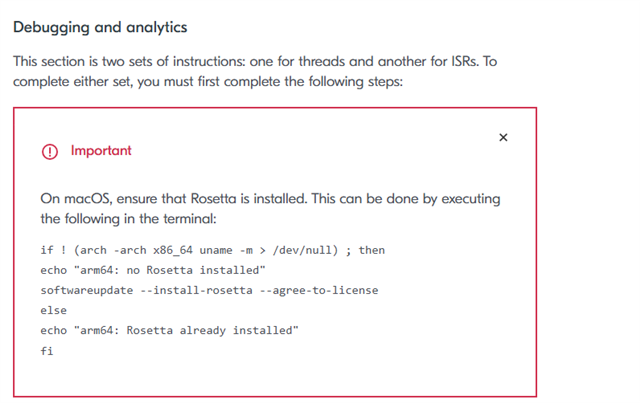Dismiss the Important notice with the X
640x403 pixels.
pos(503,138)
